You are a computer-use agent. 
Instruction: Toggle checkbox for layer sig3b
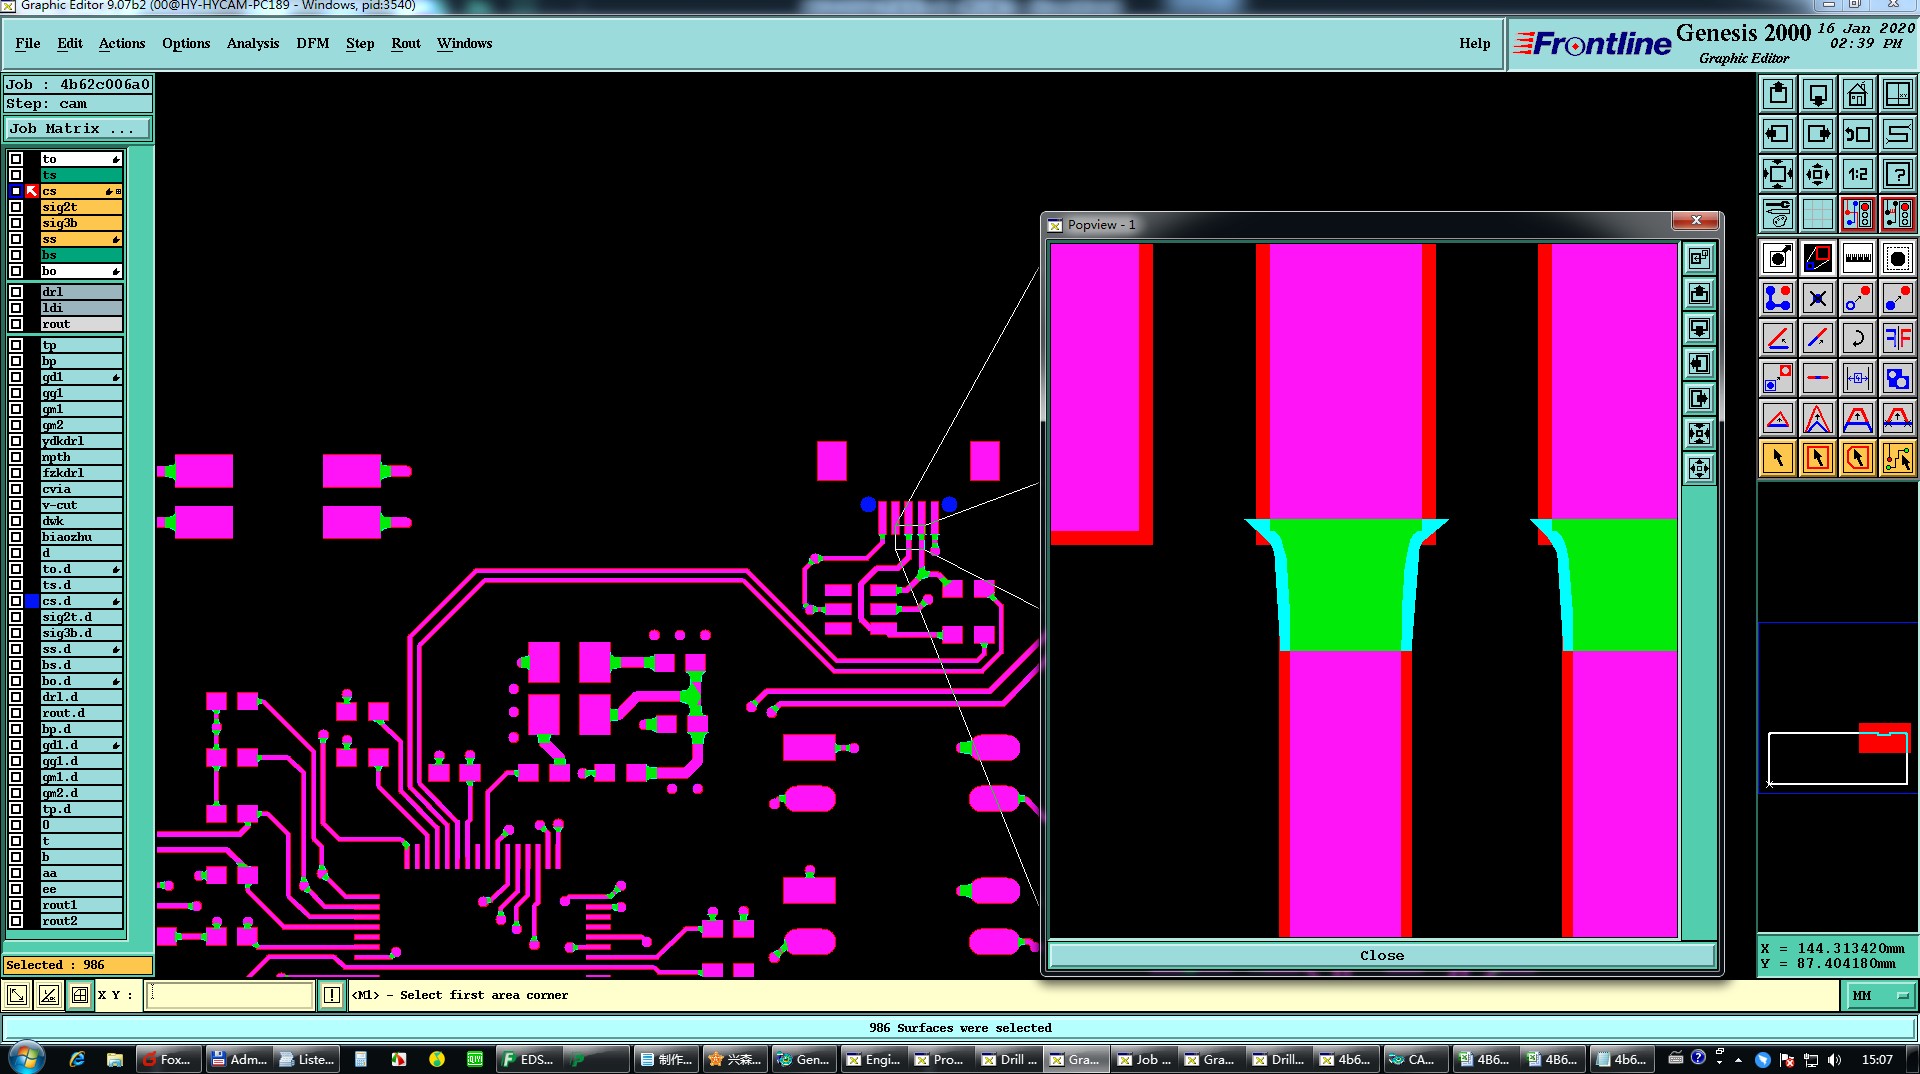tap(16, 223)
